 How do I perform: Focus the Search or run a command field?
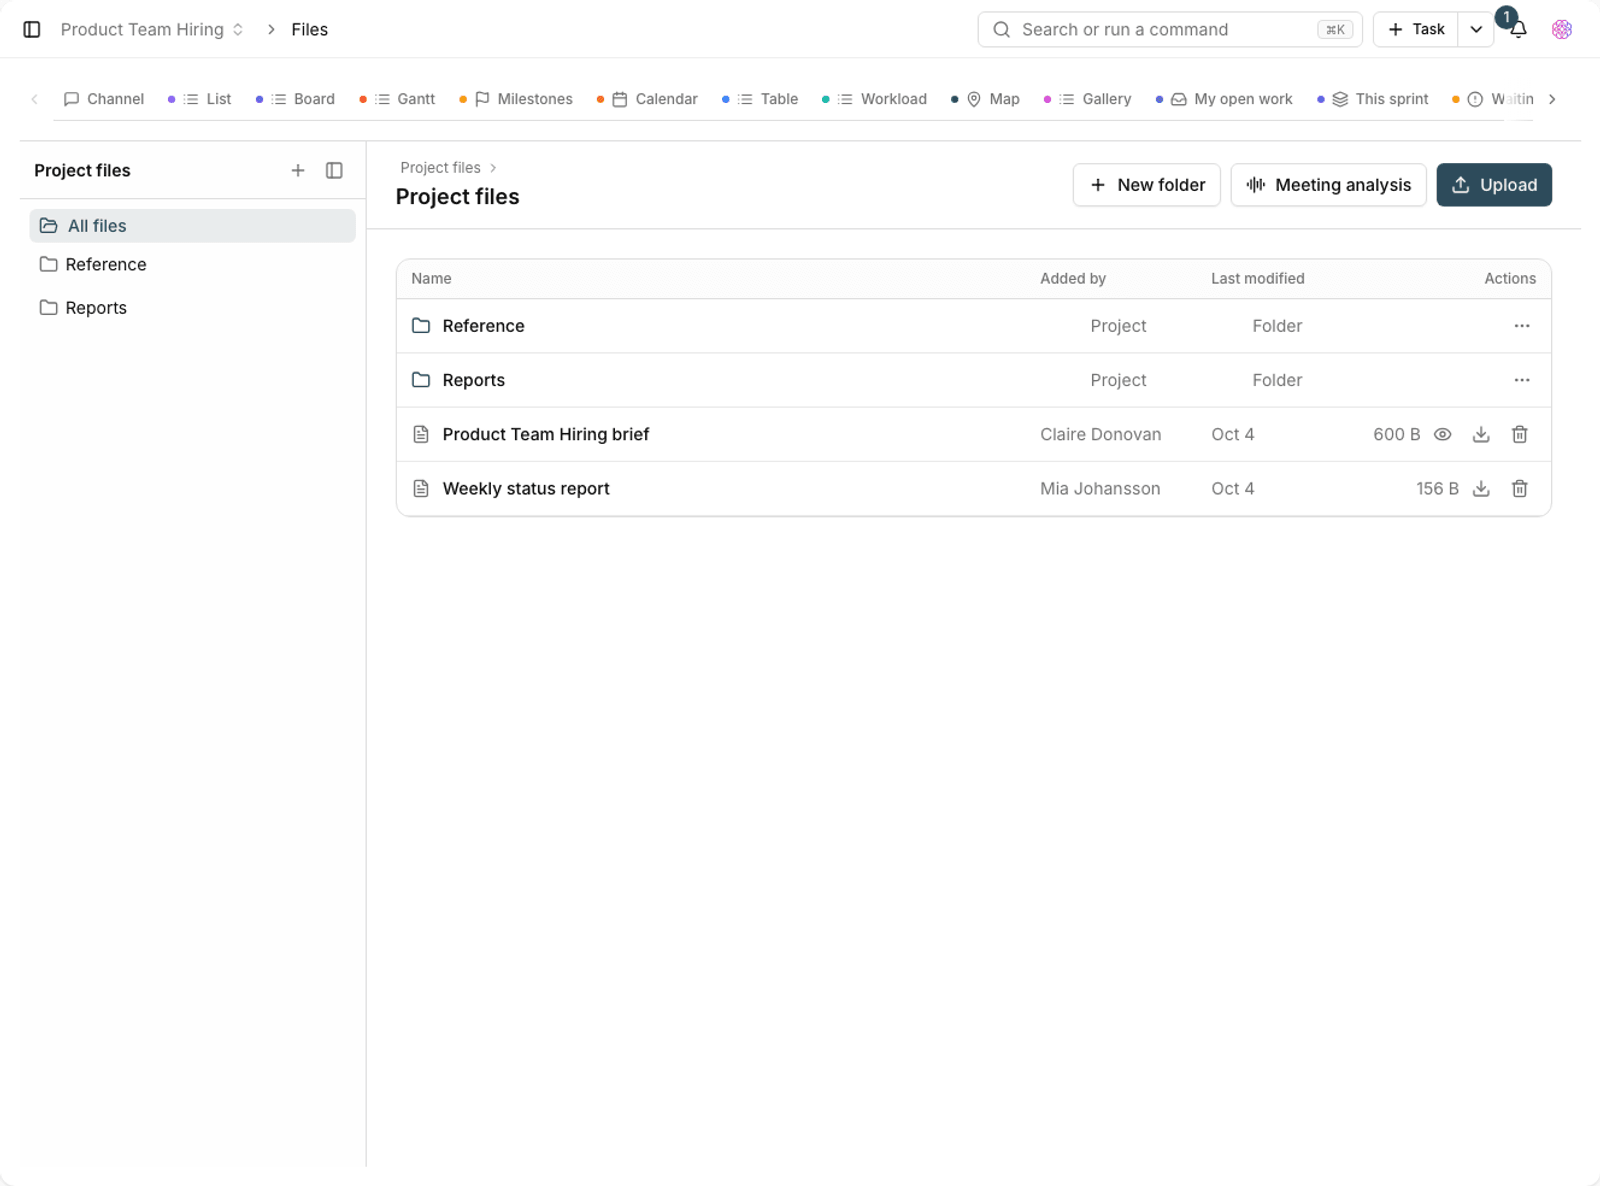click(1170, 30)
